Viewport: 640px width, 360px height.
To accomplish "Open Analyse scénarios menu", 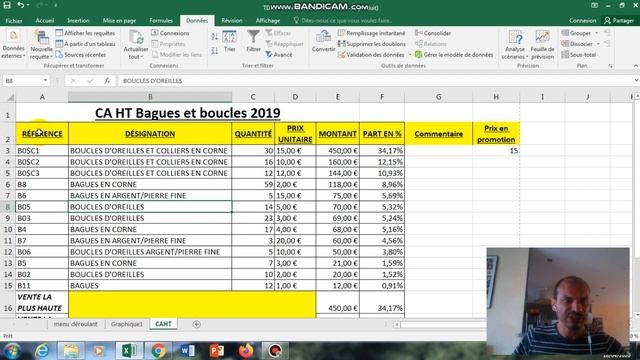I will pos(515,45).
